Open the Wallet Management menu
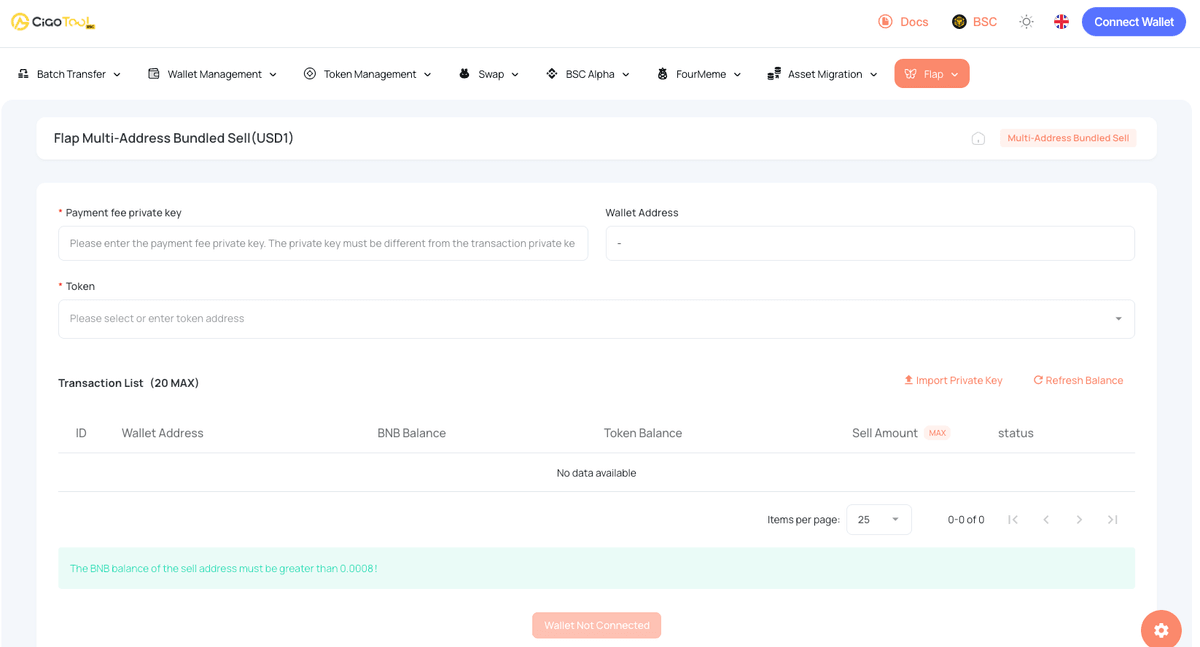 (x=212, y=74)
